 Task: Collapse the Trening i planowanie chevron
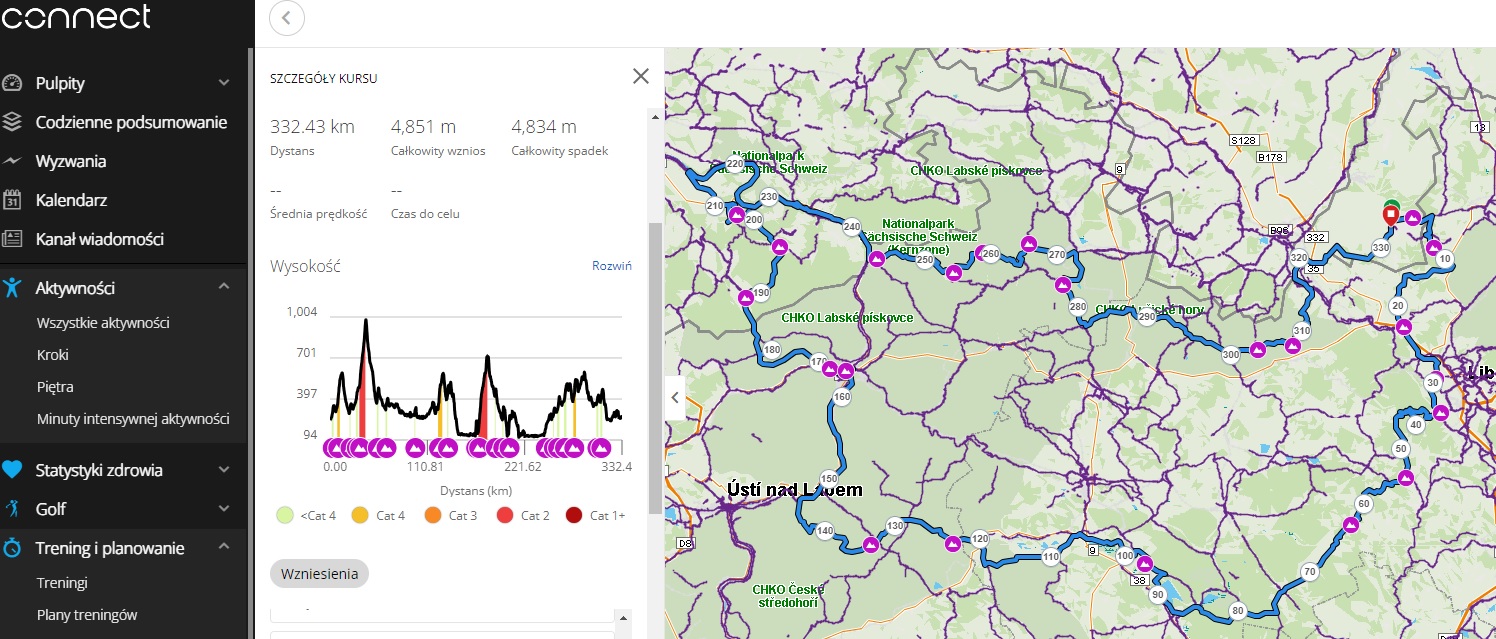click(x=224, y=547)
